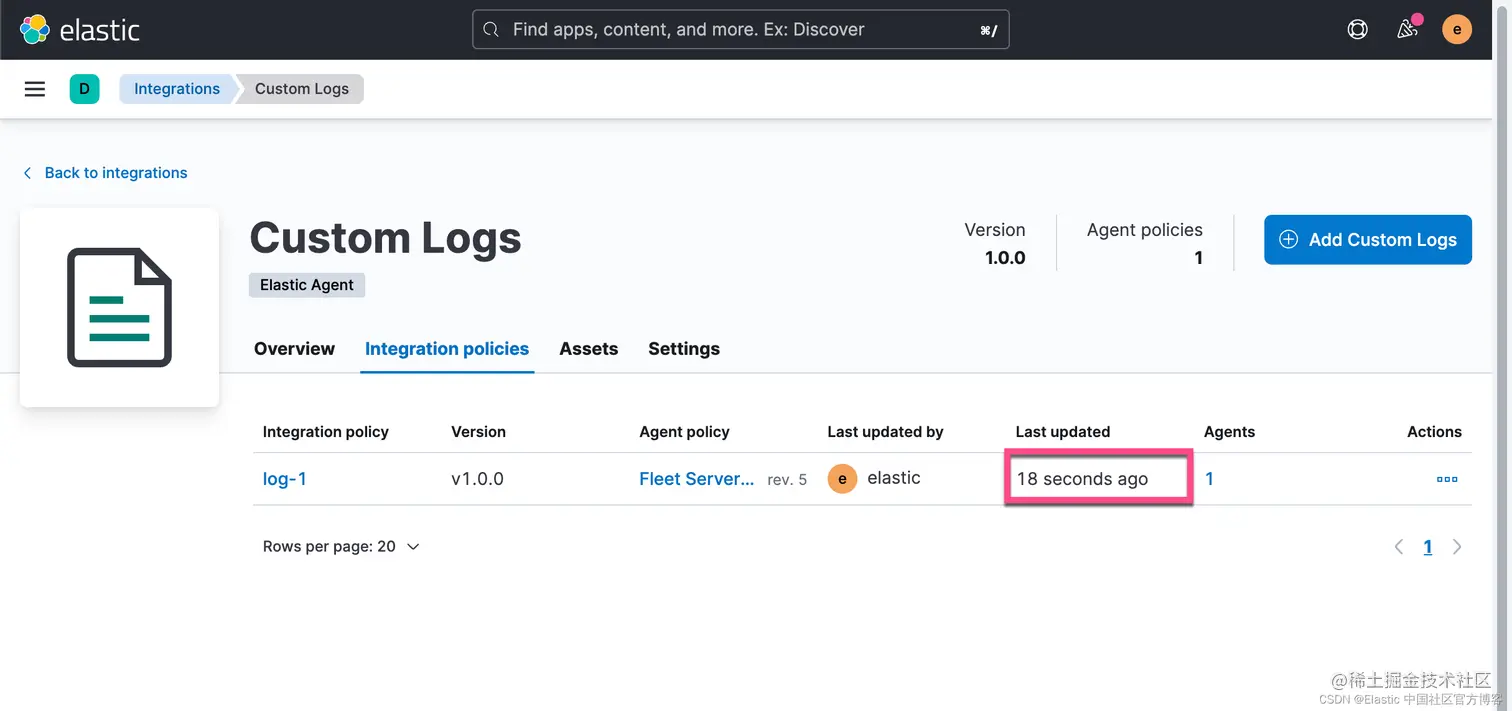
Task: Go to next table page arrow
Action: [x=1457, y=547]
